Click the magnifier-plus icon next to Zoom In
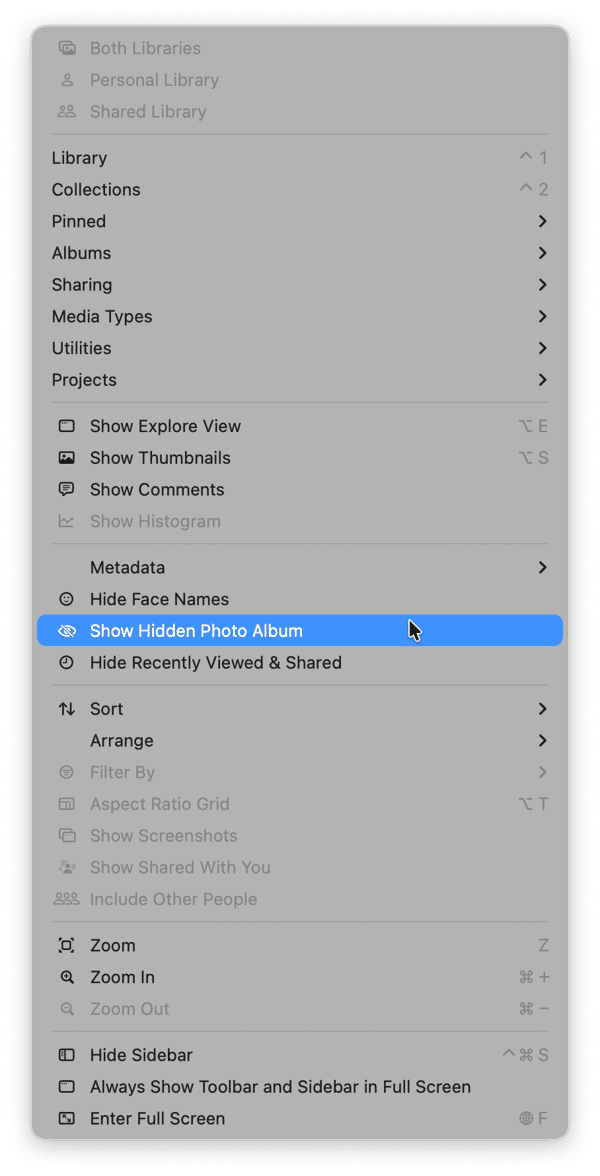600x1176 pixels. (x=66, y=976)
